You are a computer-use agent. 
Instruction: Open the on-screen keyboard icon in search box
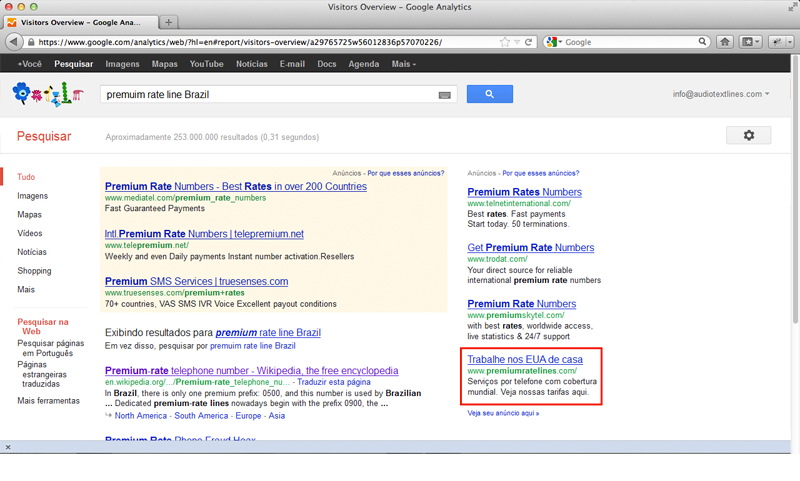tap(444, 95)
